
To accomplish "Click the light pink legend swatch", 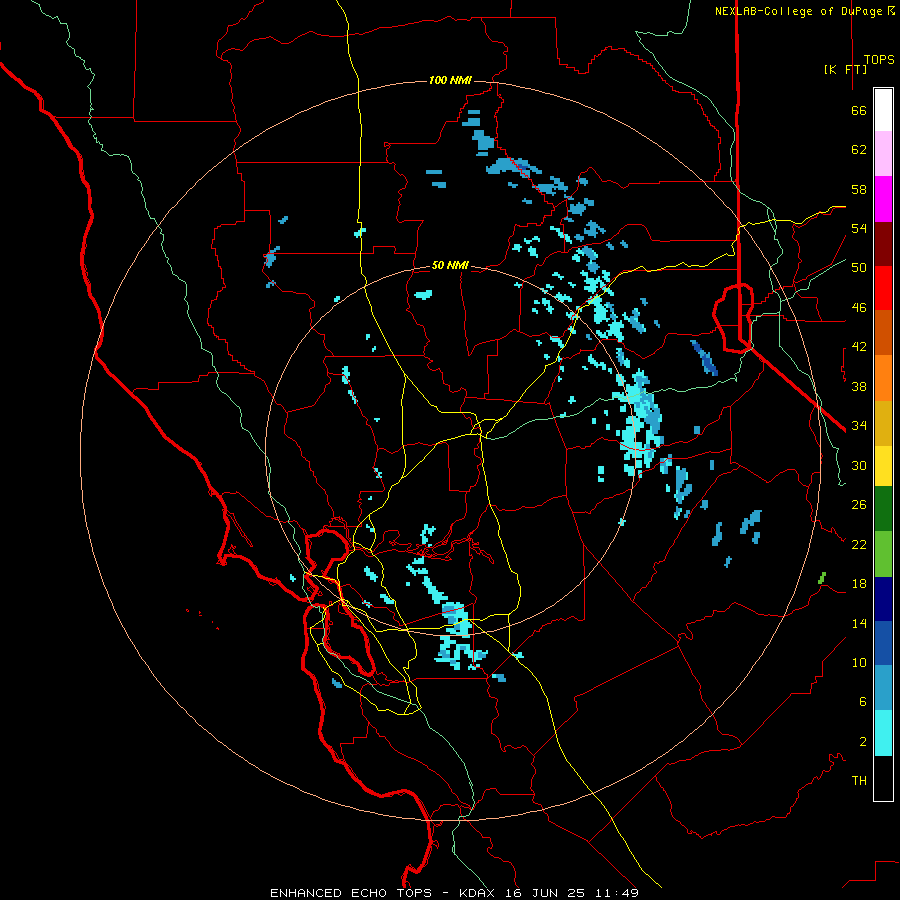I will point(883,153).
